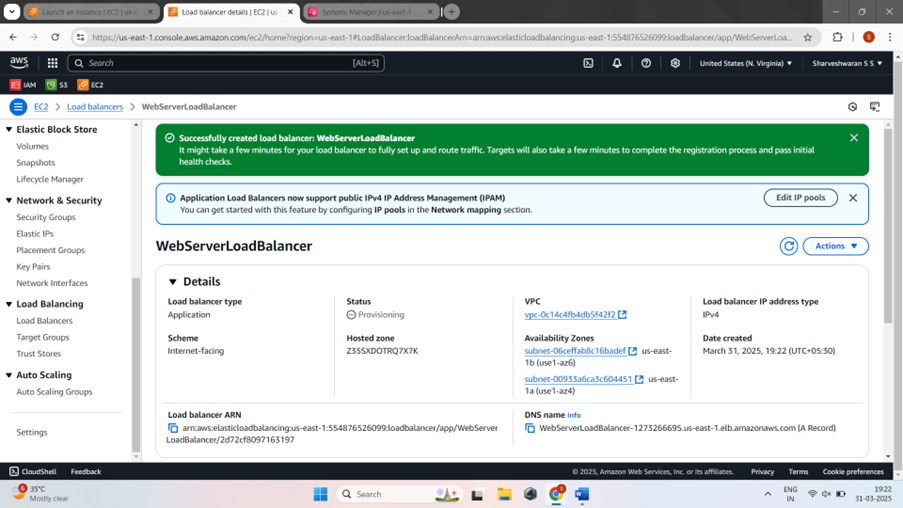Open the EC2 shortcut in favorites bar
Viewport: 903px width, 508px height.
click(90, 85)
